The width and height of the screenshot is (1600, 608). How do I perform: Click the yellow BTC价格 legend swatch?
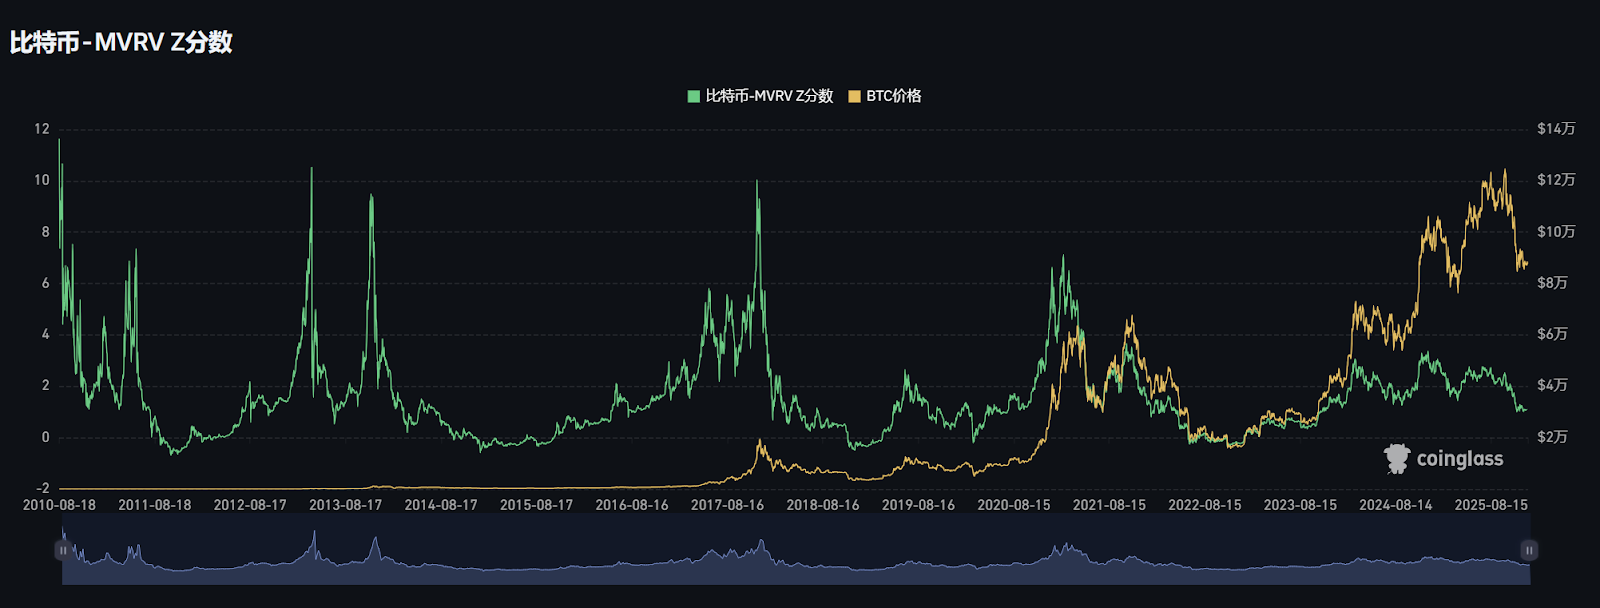[854, 96]
